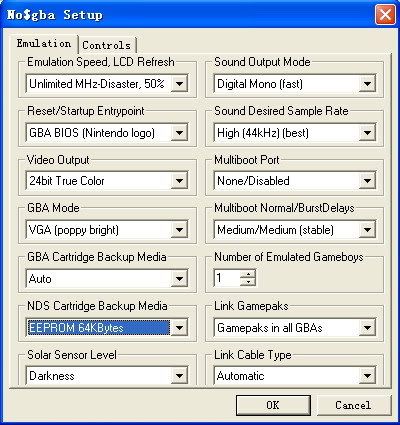Expand the Reset/Startup Entrypoint dropdown arrow
Viewport: 400px width, 425px height.
click(179, 133)
